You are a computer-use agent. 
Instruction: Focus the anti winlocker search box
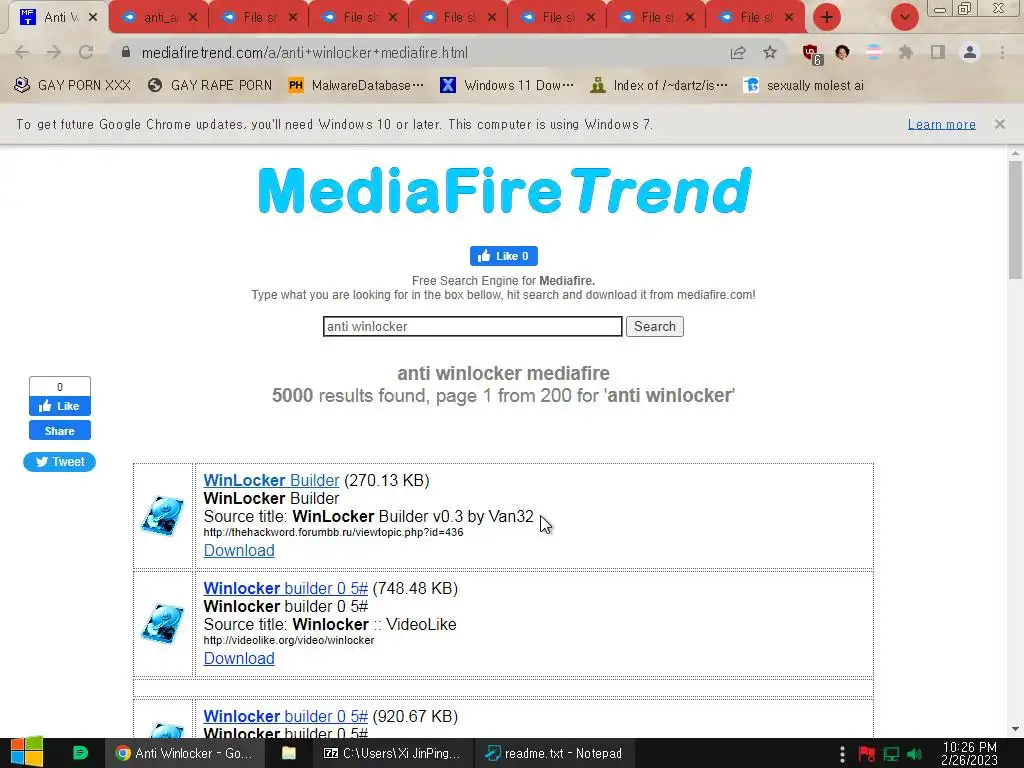click(x=472, y=327)
